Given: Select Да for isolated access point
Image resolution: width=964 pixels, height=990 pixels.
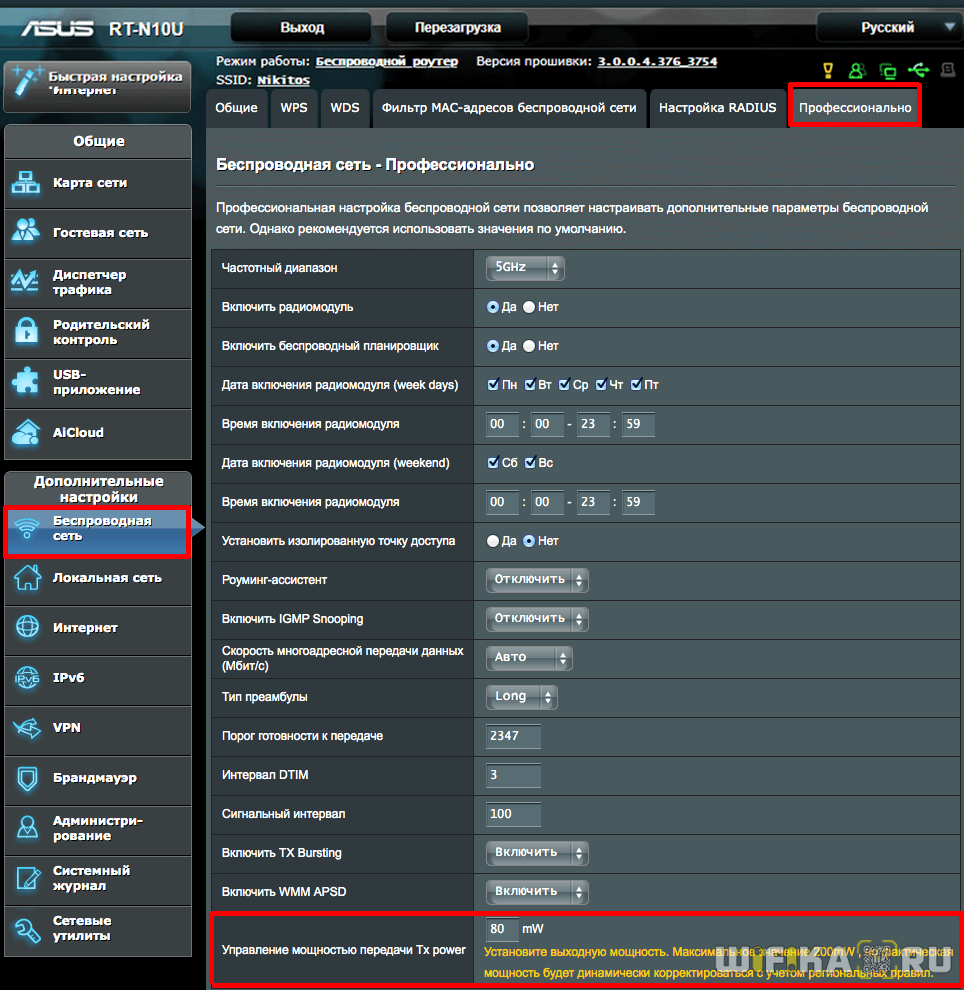Looking at the screenshot, I should coord(493,541).
